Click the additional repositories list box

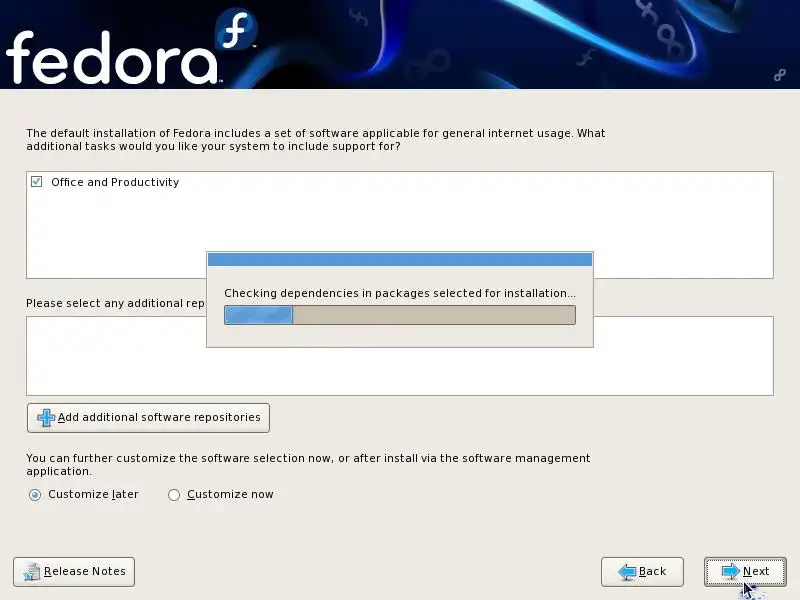[x=400, y=356]
